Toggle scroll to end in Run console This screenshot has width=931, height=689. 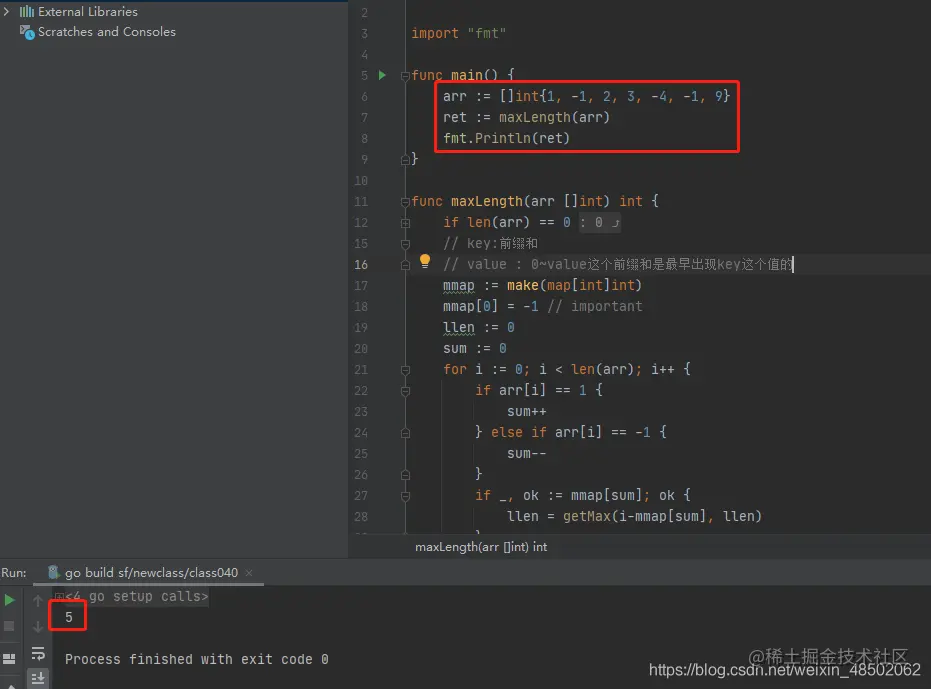38,678
